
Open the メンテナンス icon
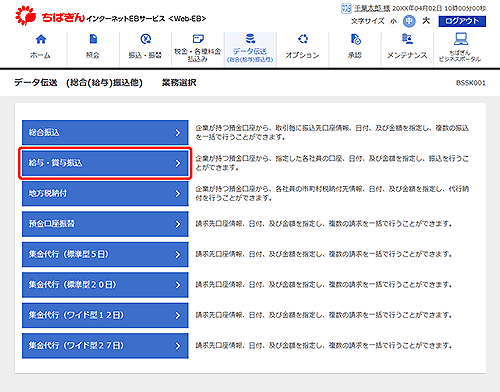coord(407,39)
